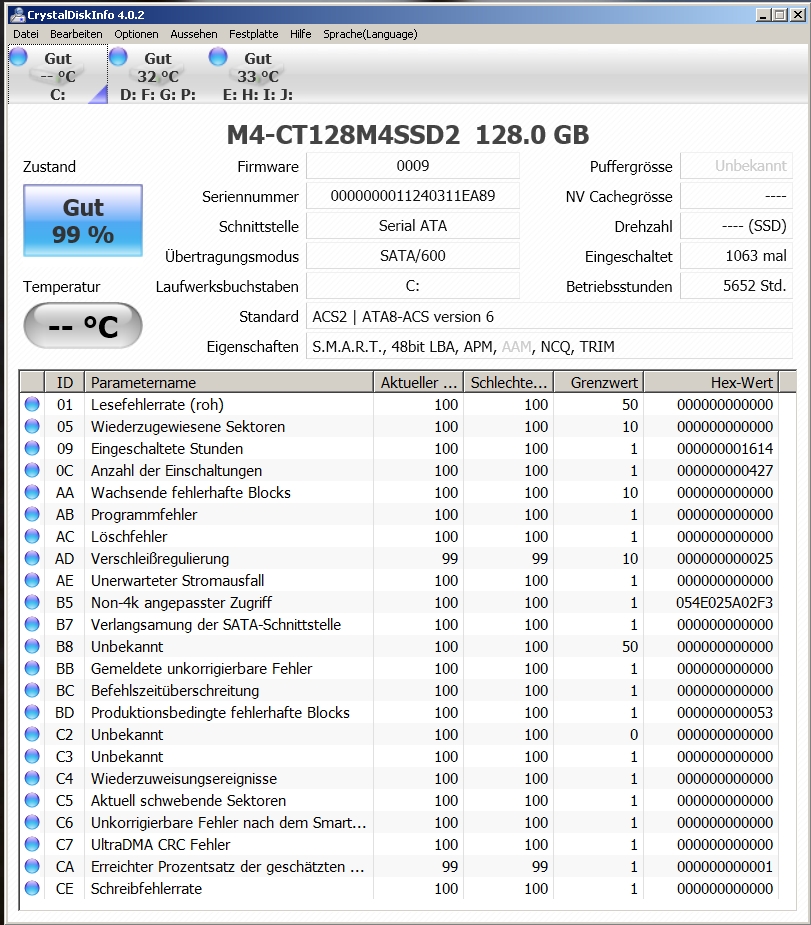811x925 pixels.
Task: Click the Eigenschaften features field
Action: coord(549,346)
